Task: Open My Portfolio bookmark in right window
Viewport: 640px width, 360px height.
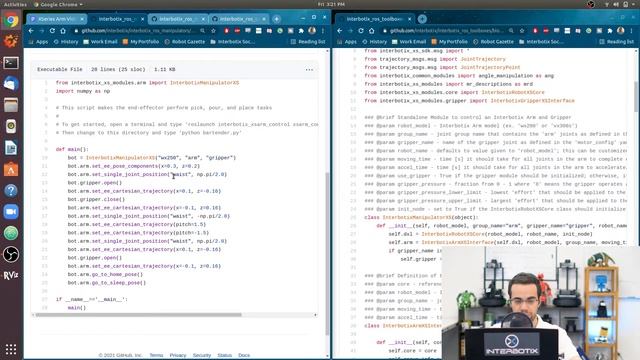Action: tap(449, 42)
